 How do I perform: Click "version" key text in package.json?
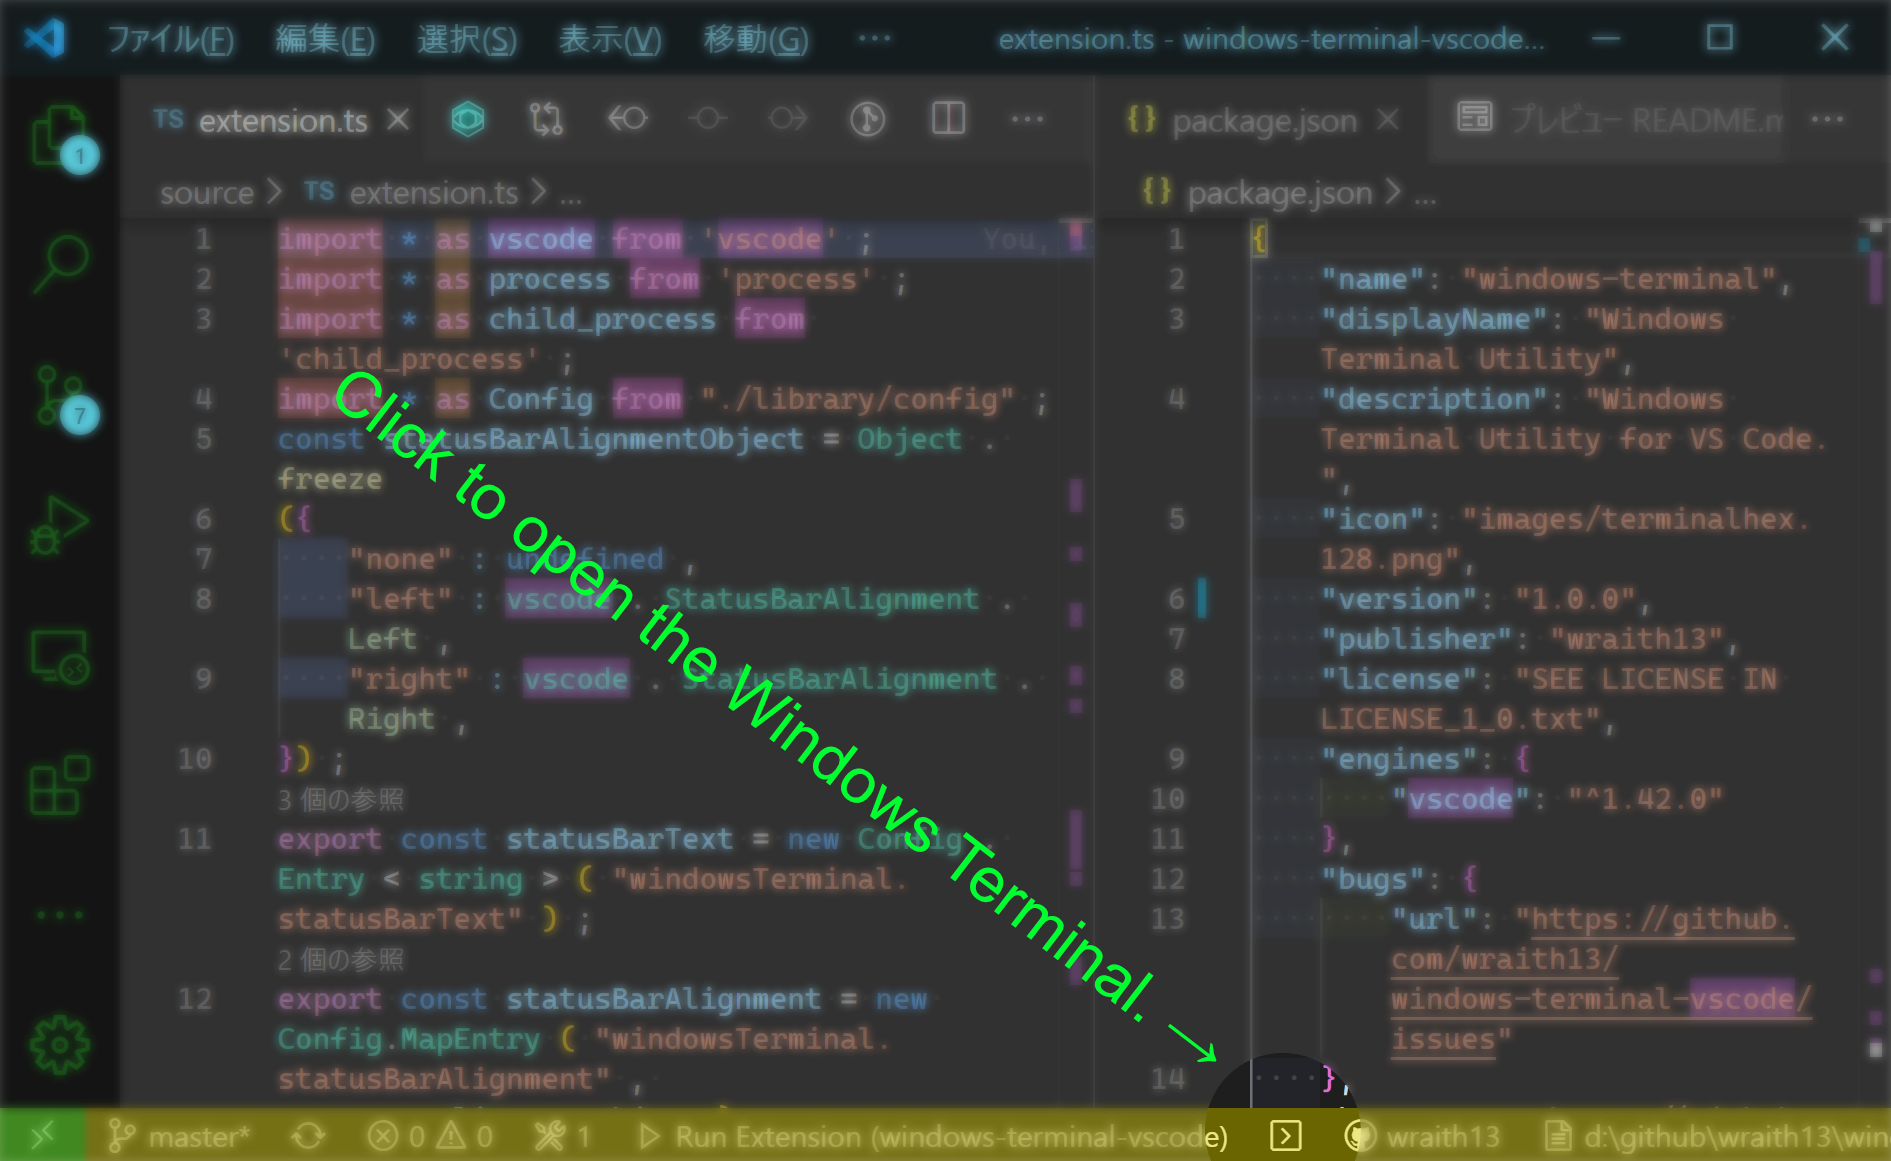click(1398, 599)
